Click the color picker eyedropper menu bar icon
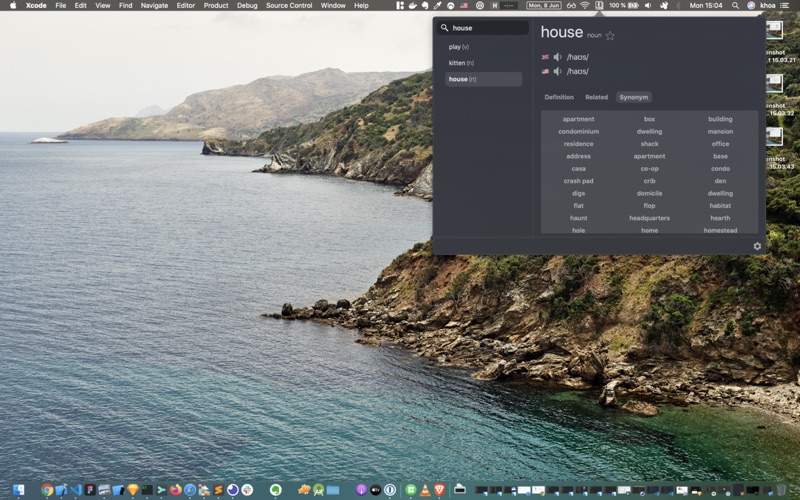The width and height of the screenshot is (800, 500). click(438, 6)
